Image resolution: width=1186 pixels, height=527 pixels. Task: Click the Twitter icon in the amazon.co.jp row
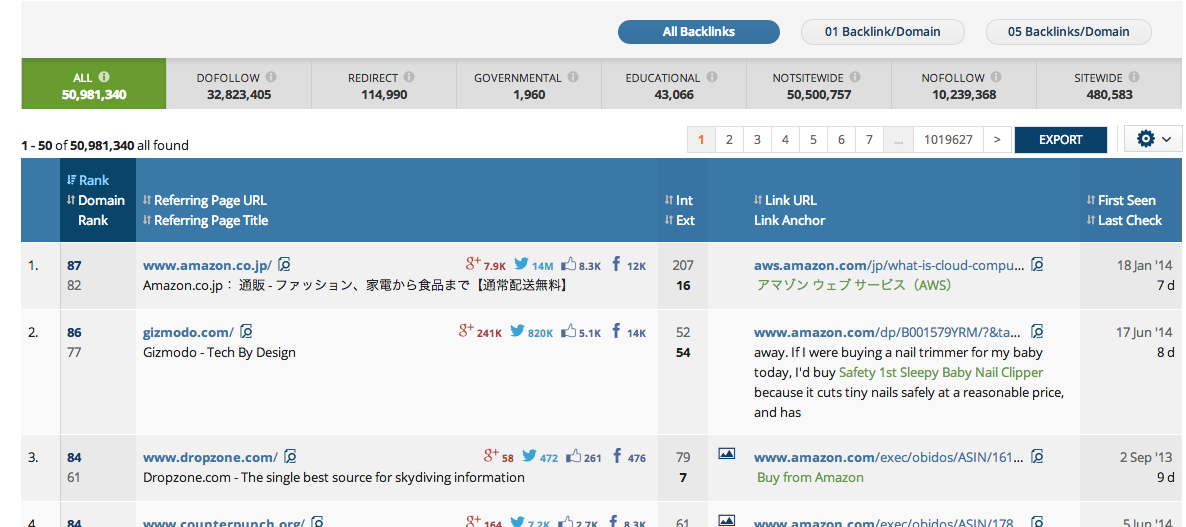[x=521, y=265]
